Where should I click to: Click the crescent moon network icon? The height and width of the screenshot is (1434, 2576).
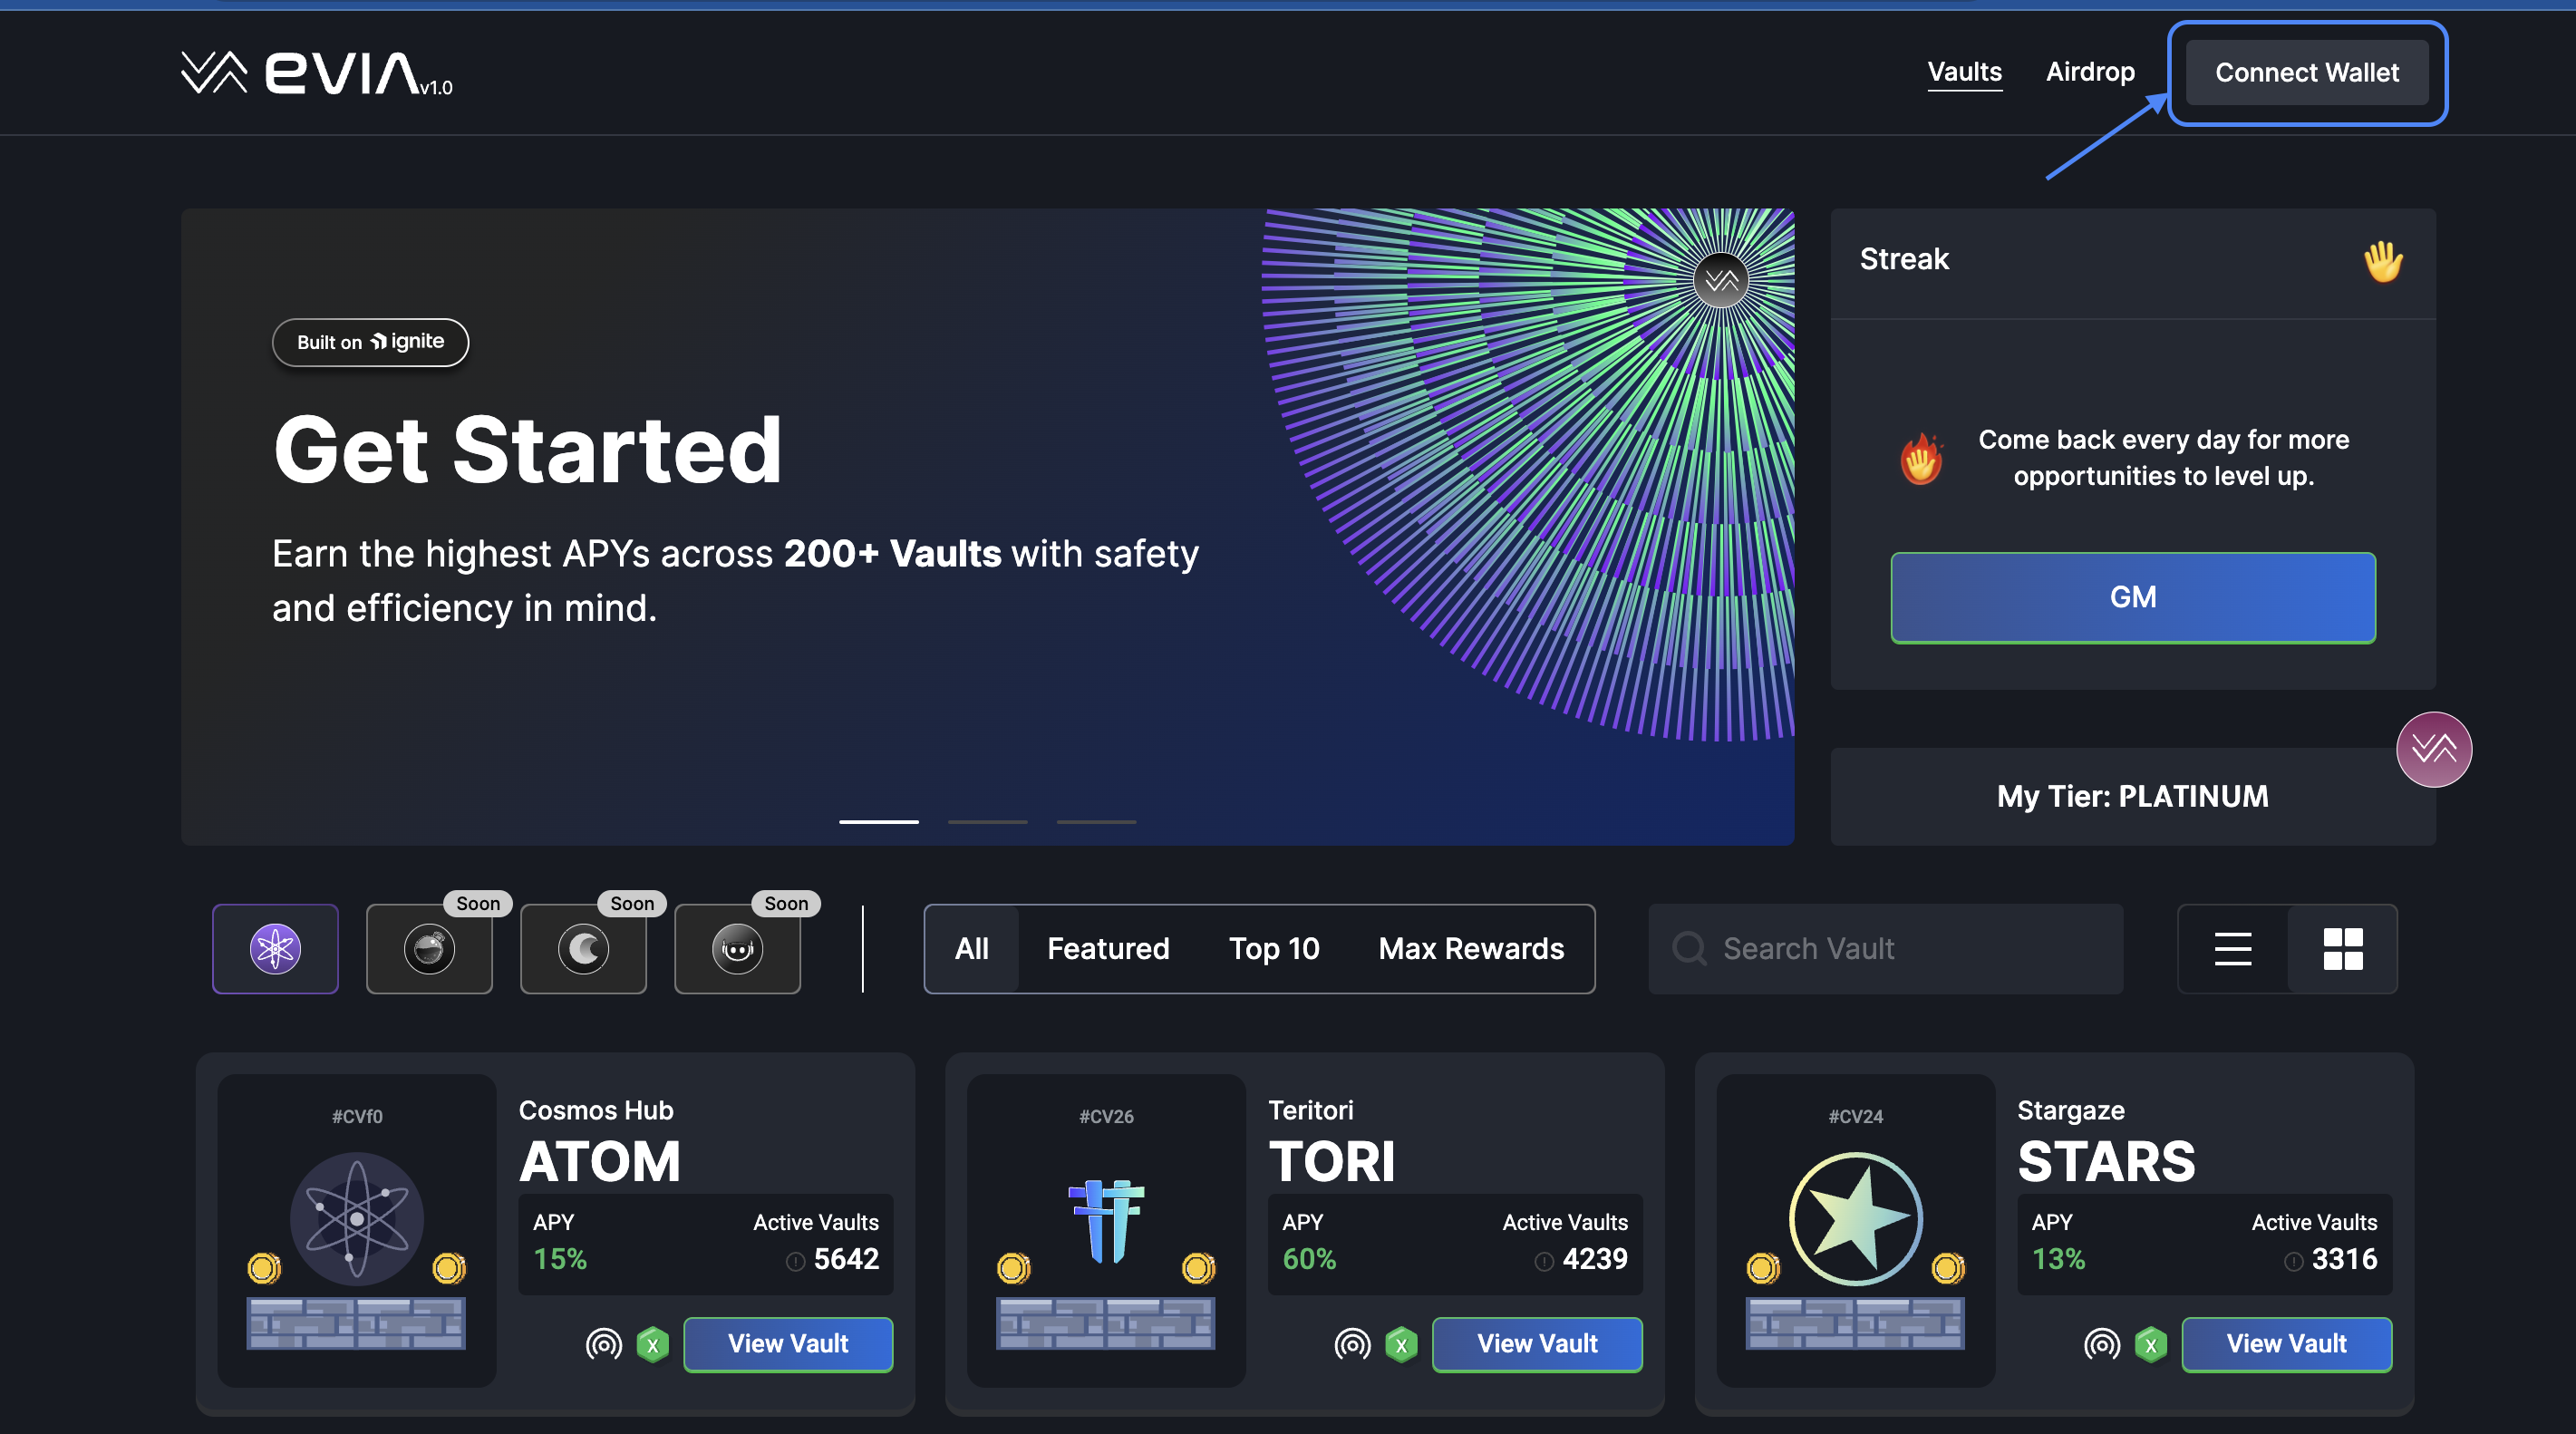coord(583,948)
